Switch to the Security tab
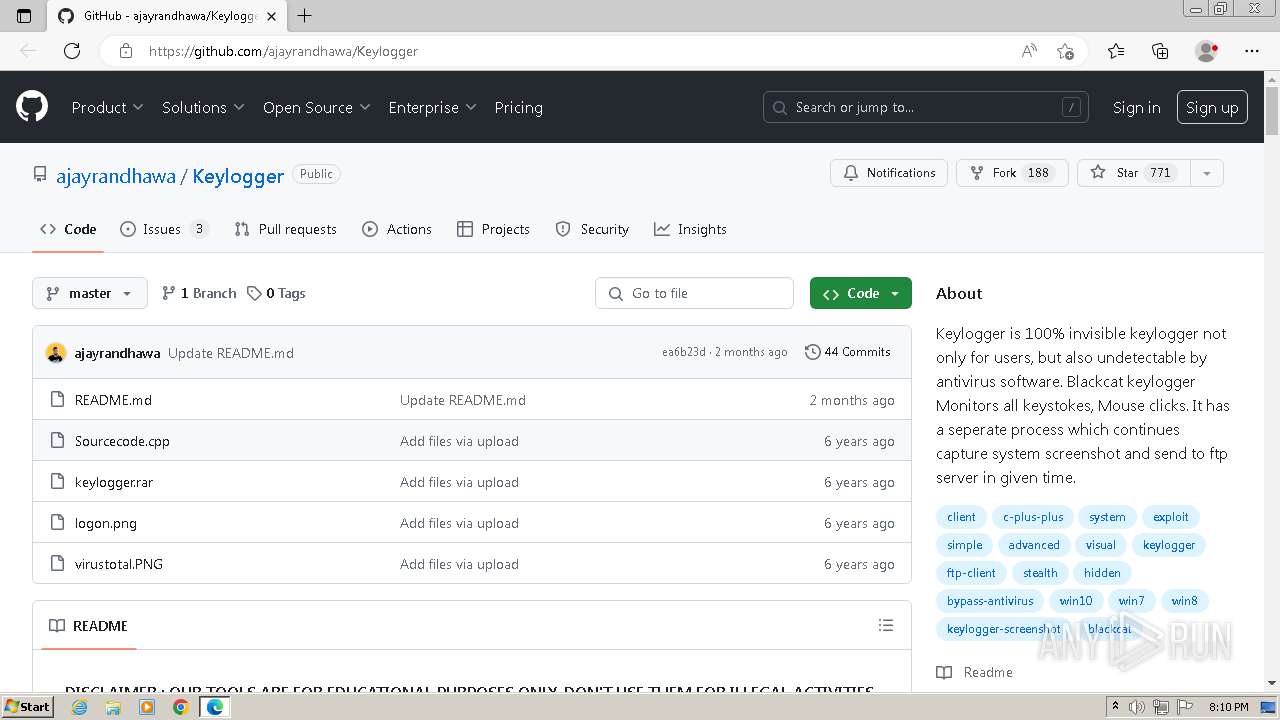1280x720 pixels. (x=592, y=229)
